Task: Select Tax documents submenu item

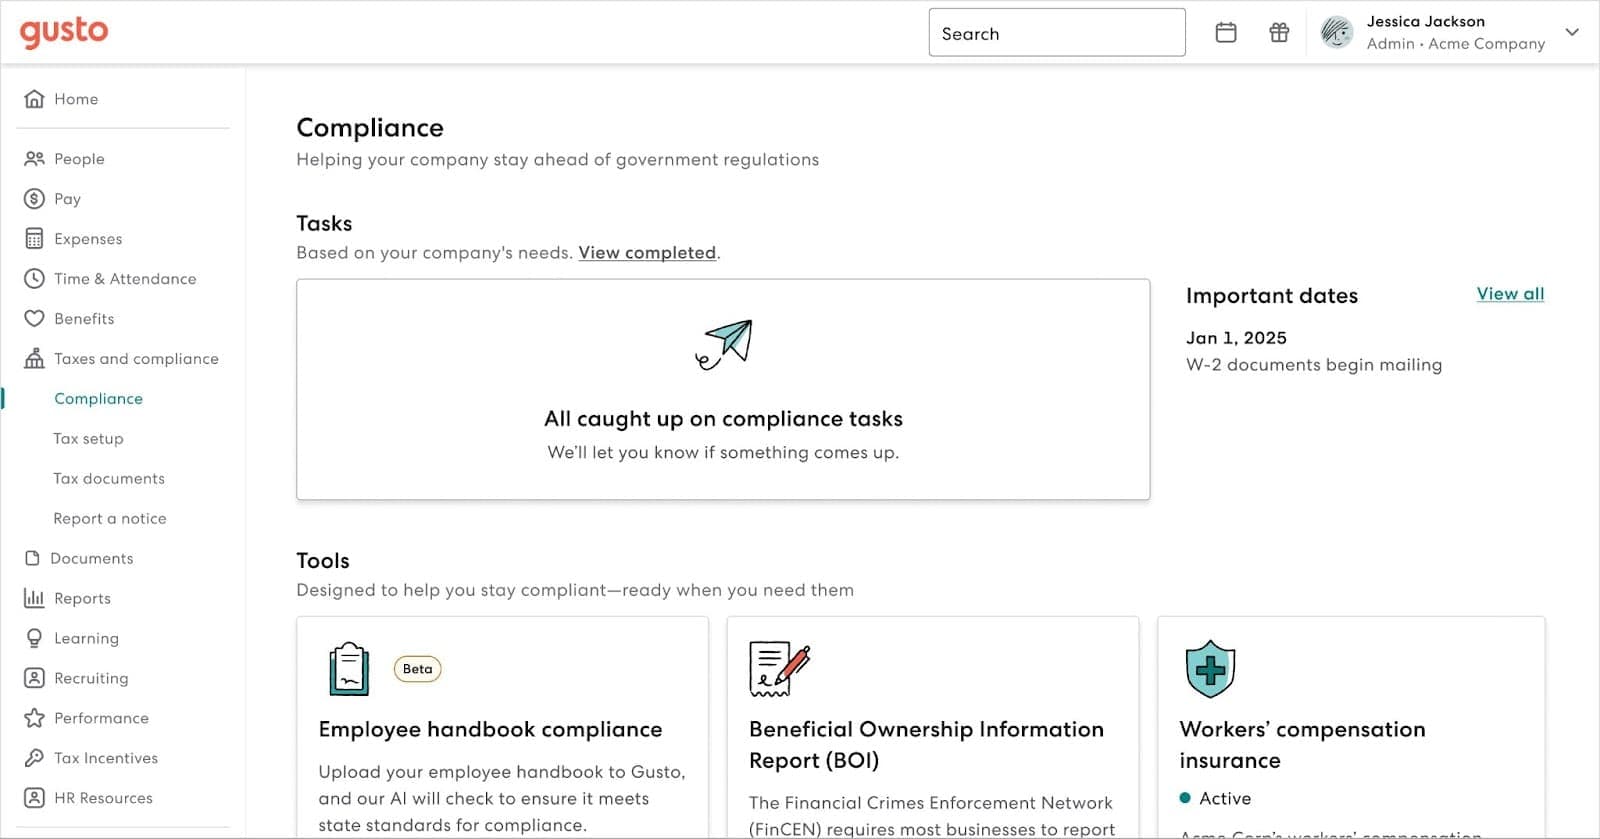Action: click(109, 479)
